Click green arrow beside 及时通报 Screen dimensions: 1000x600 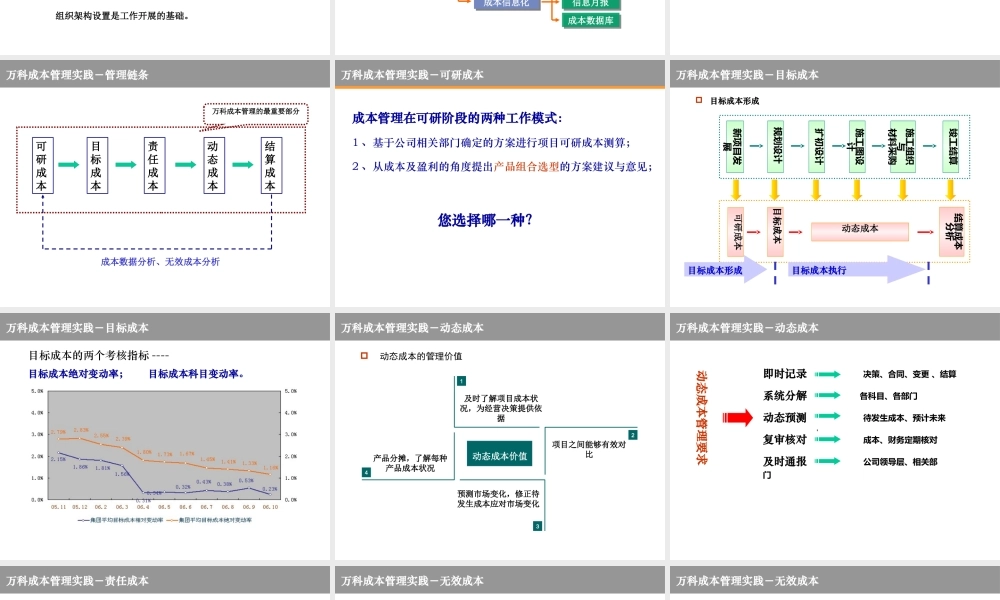click(x=828, y=460)
